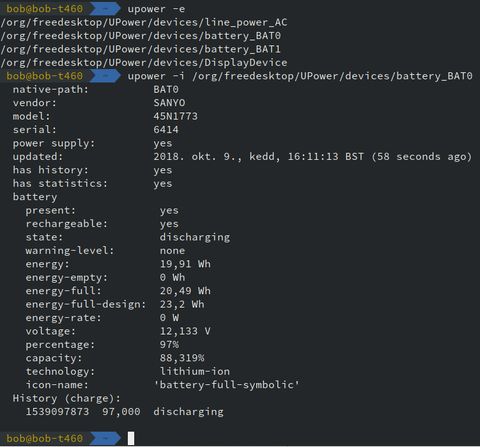Screen dimensions: 480x447
Task: Click the battery_BAT0 path in enumerate output
Action: tap(141, 36)
